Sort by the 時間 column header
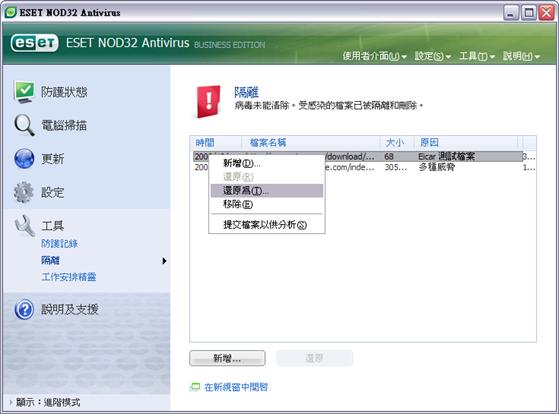Image resolution: width=559 pixels, height=414 pixels. click(216, 143)
